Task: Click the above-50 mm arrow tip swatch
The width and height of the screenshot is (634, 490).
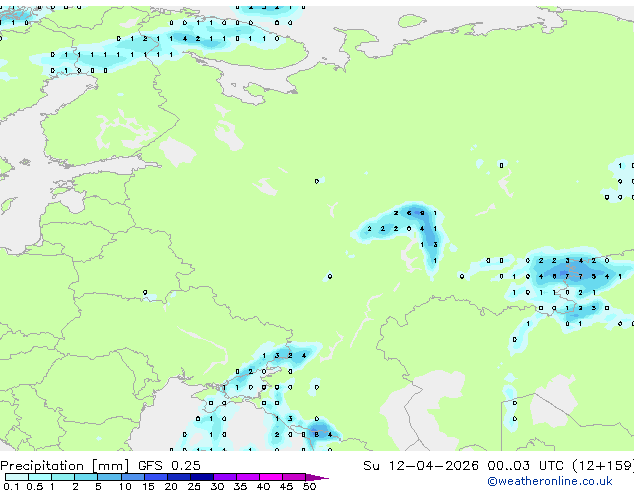Action: [317, 477]
